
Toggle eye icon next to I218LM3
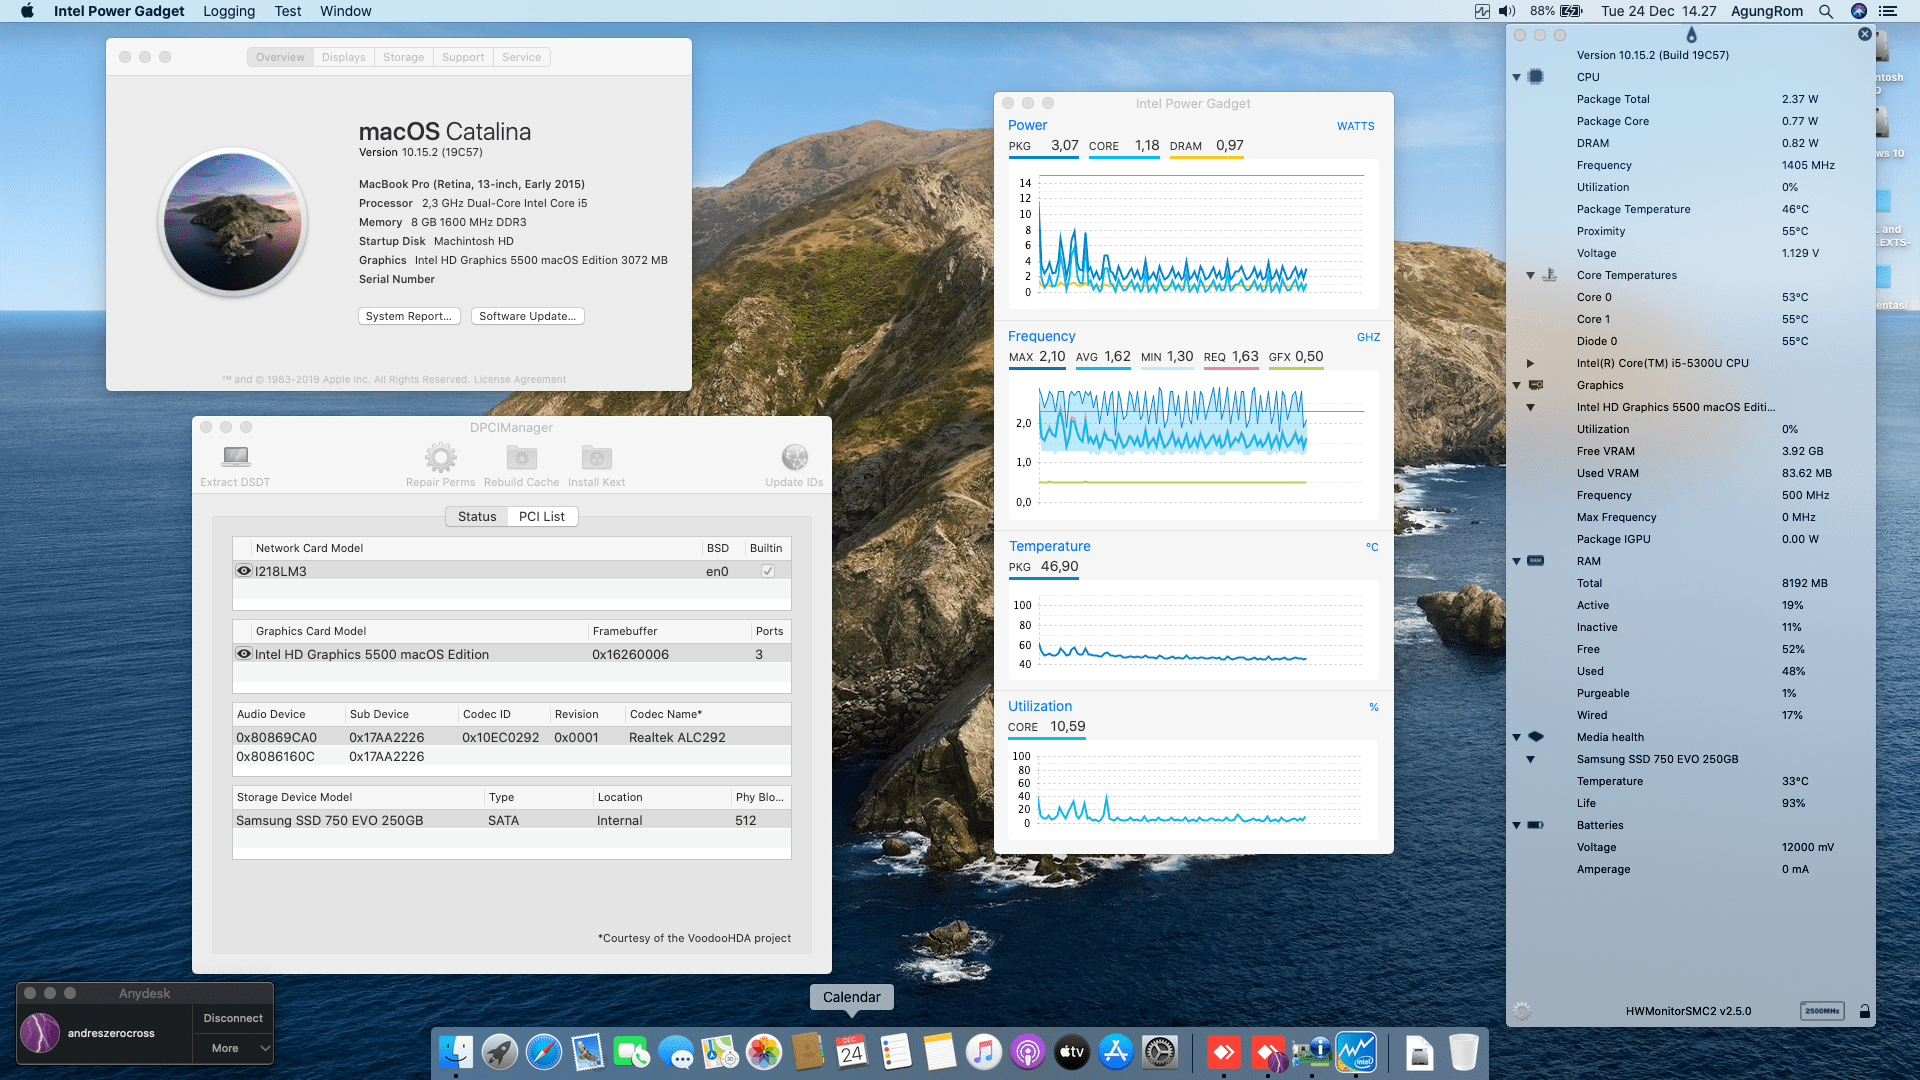243,571
